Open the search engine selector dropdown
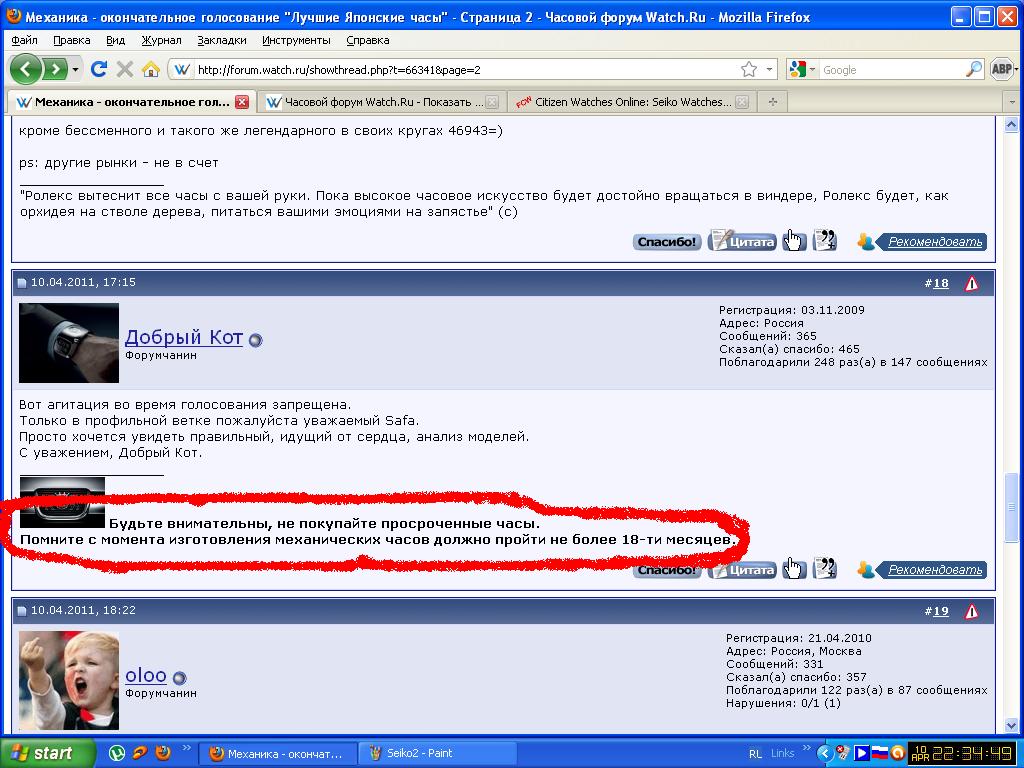Image resolution: width=1024 pixels, height=768 pixels. [801, 69]
